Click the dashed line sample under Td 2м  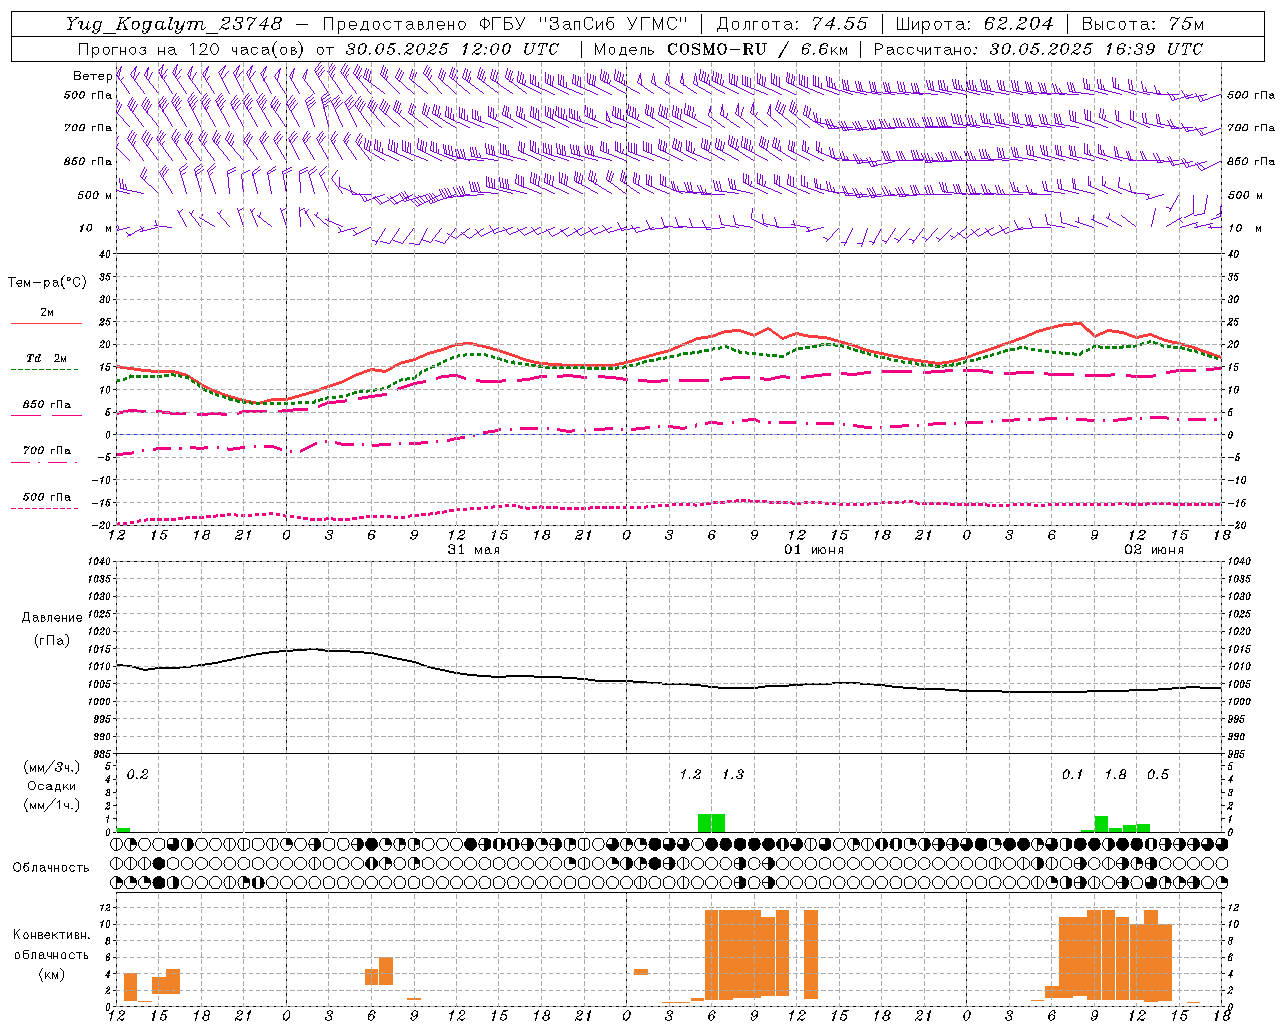[x=45, y=370]
